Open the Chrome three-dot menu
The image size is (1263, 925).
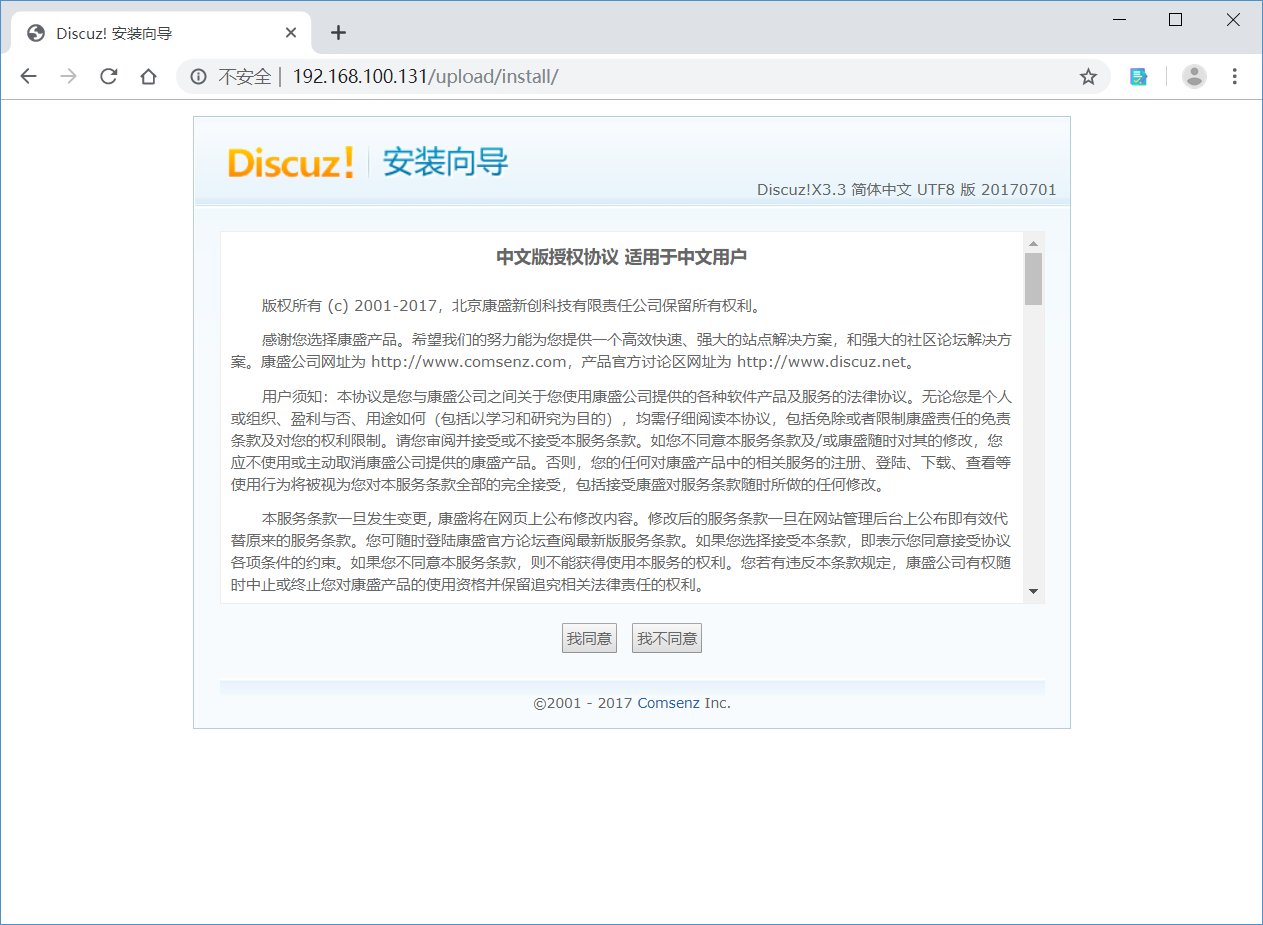click(1235, 76)
